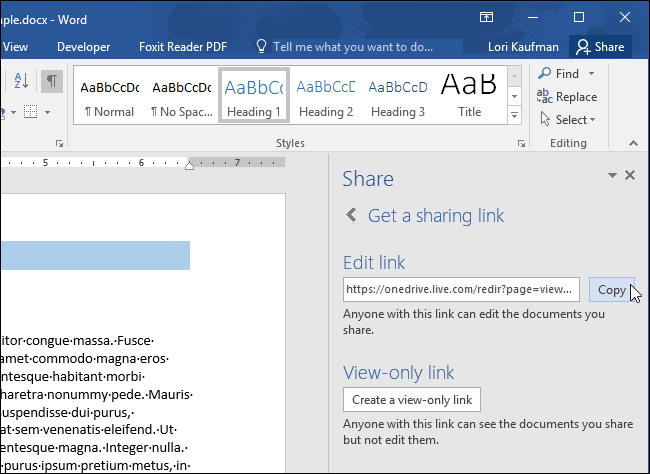
Task: Go back from Get a sharing link
Action: point(351,215)
